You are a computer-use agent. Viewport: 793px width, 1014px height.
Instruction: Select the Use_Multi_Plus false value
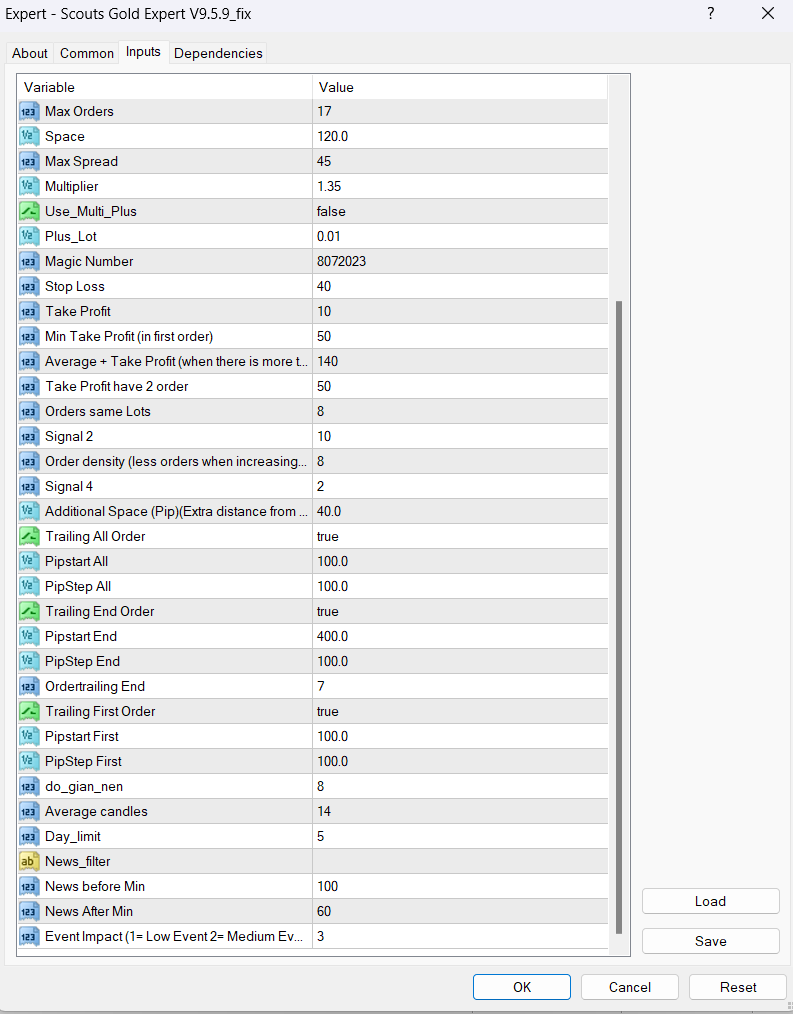point(460,211)
